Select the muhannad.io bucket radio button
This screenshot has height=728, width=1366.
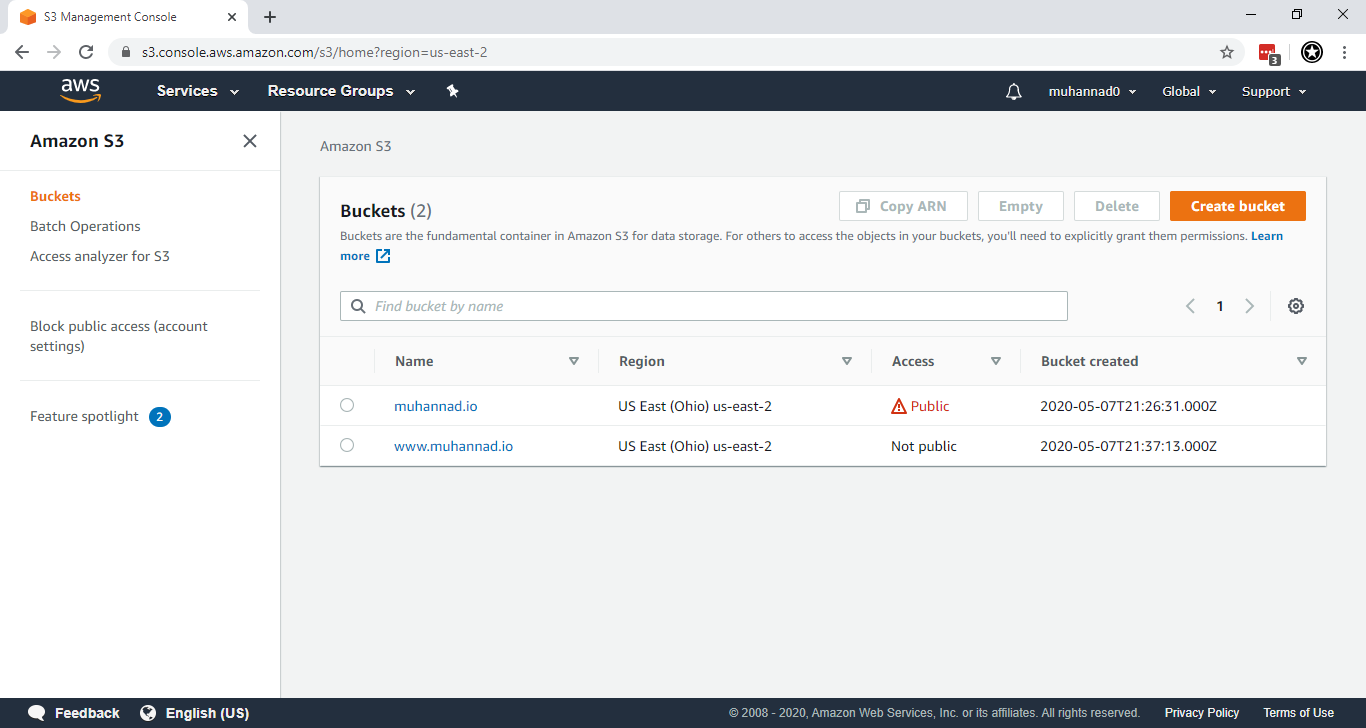tap(347, 405)
